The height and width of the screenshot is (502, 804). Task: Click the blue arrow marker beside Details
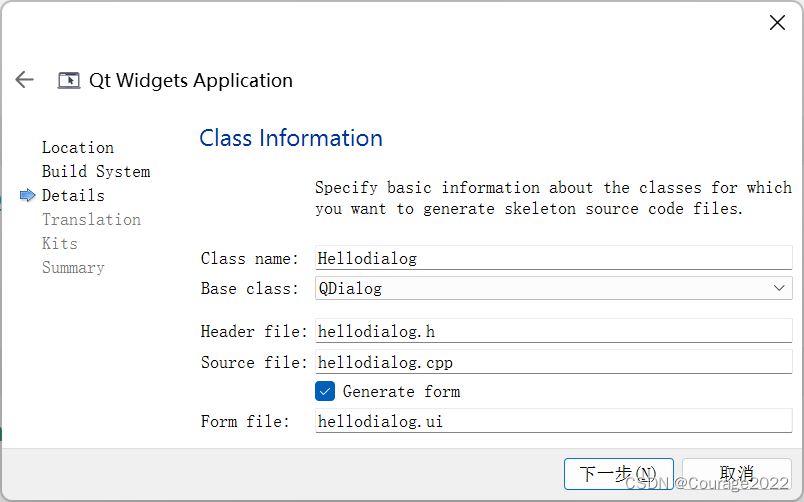coord(27,195)
